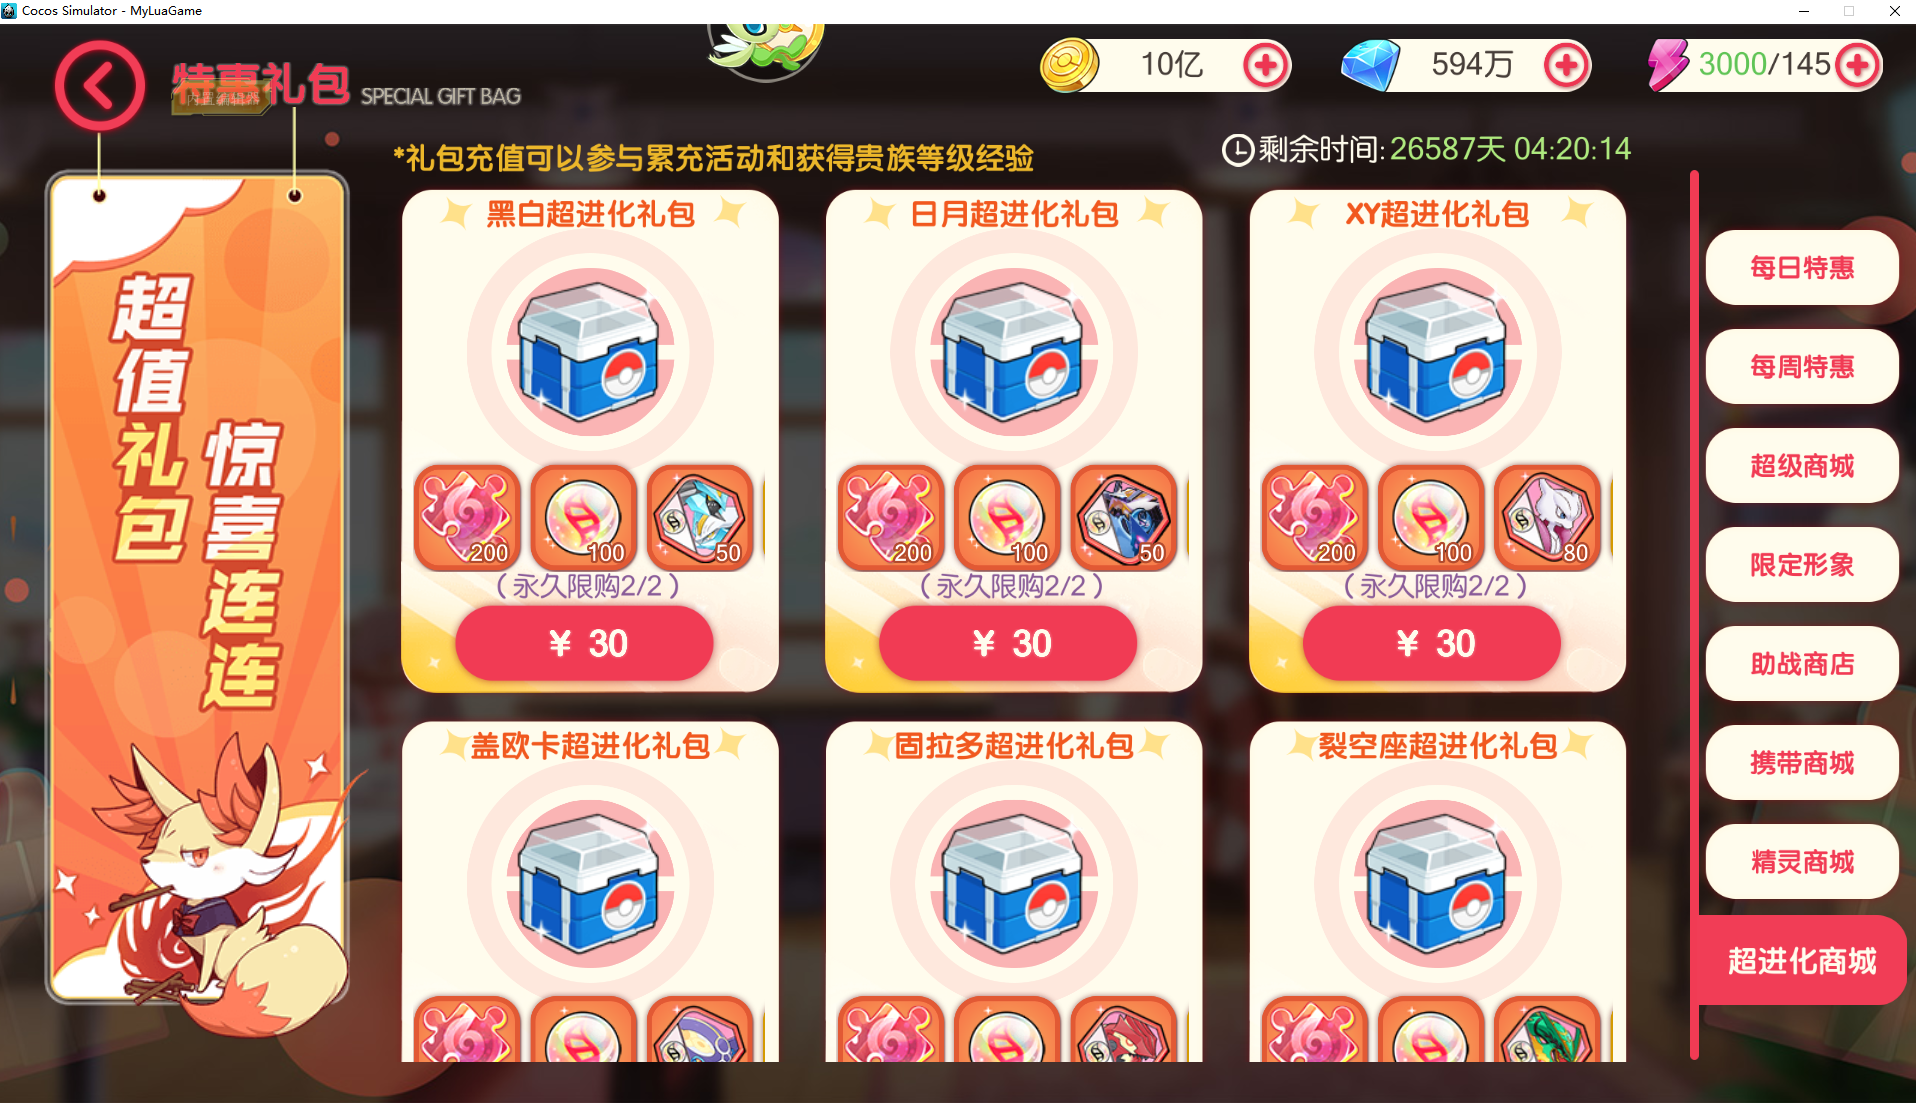Image resolution: width=1916 pixels, height=1103 pixels.
Task: Open the 黑白超进化礼包 gift box image
Action: pyautogui.click(x=590, y=351)
